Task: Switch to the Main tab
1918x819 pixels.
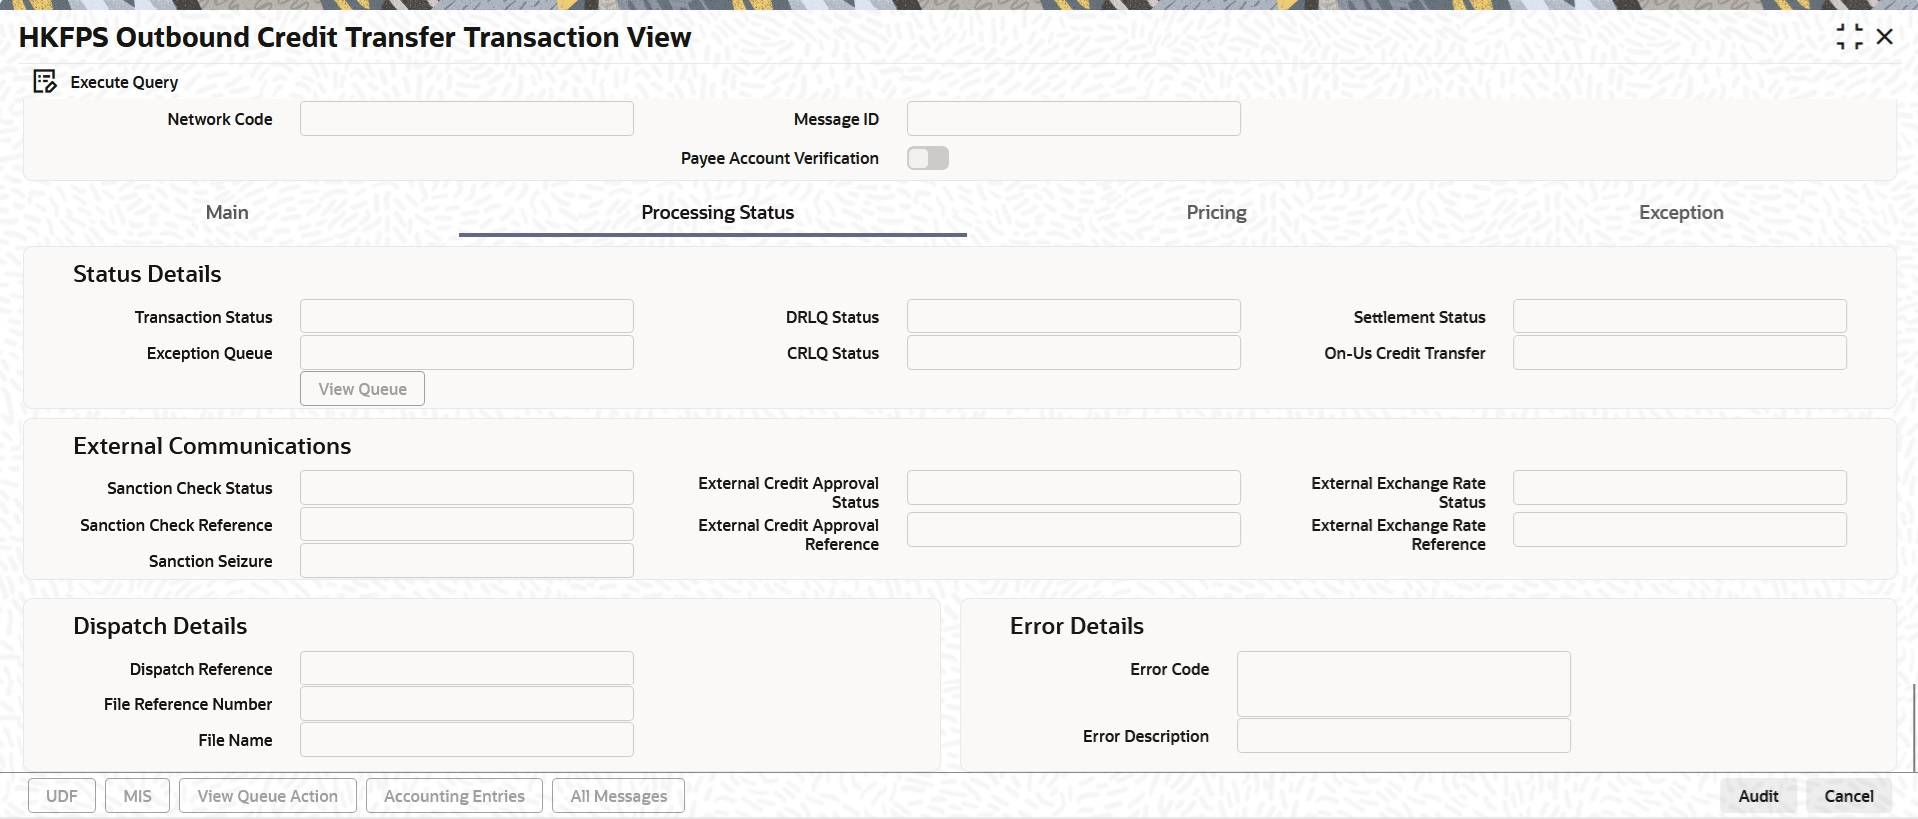Action: click(227, 212)
